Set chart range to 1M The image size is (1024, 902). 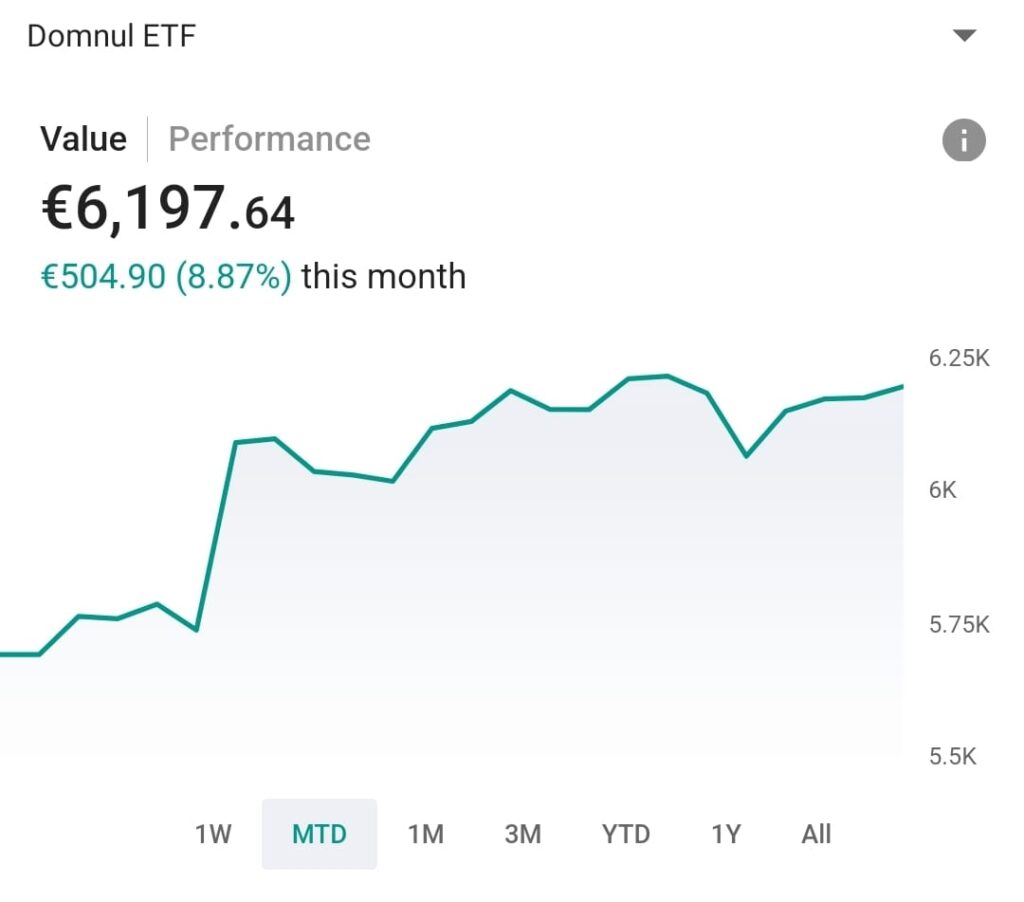[x=426, y=834]
